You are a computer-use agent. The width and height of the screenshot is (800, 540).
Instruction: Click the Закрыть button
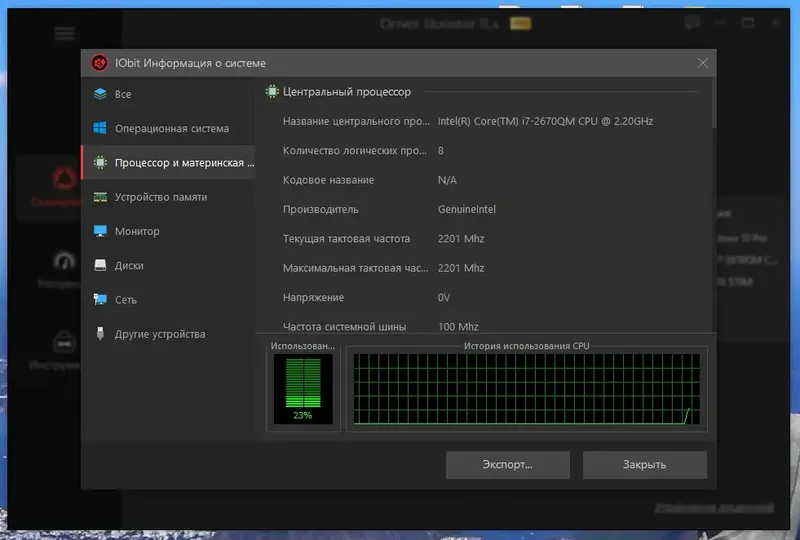[x=644, y=464]
